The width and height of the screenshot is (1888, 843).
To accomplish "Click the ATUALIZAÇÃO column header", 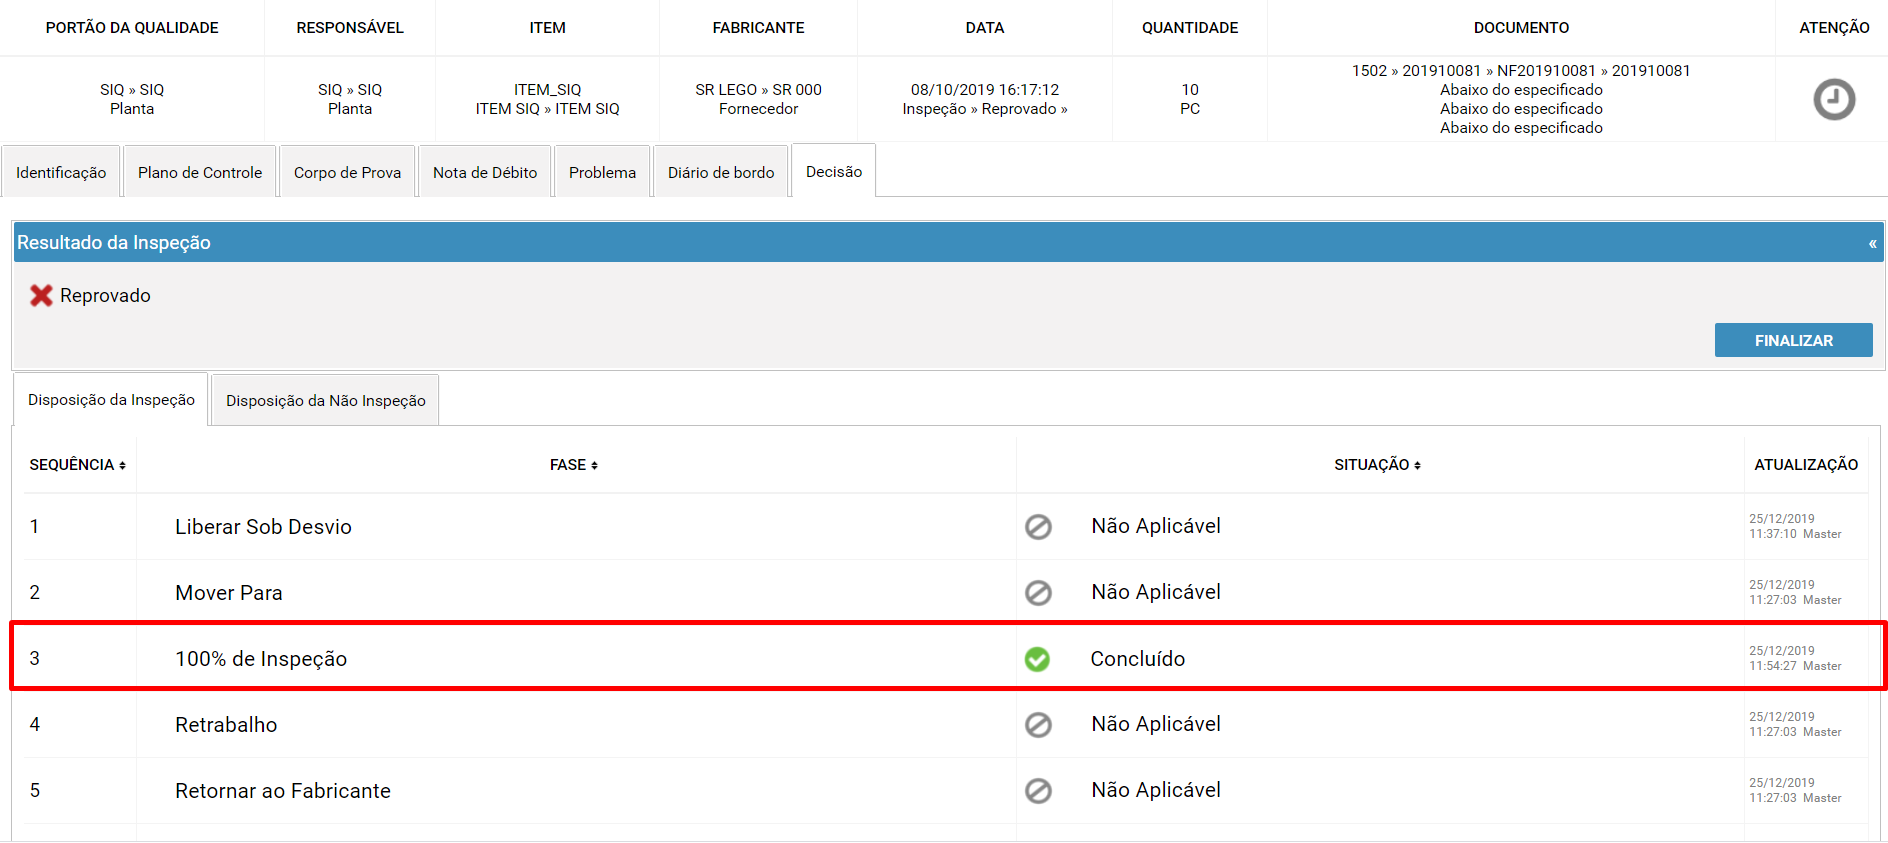I will (x=1806, y=465).
